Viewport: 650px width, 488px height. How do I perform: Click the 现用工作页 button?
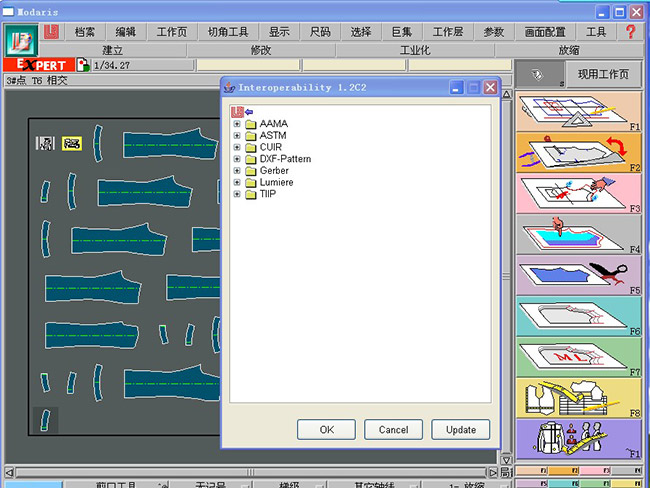coord(603,75)
